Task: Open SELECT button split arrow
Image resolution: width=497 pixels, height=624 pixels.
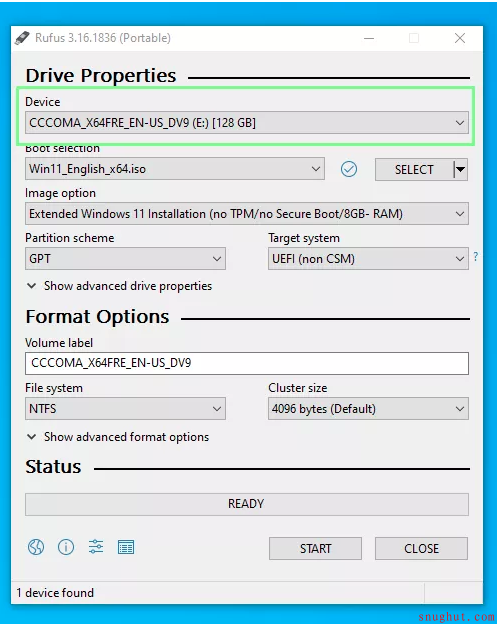Action: [460, 170]
